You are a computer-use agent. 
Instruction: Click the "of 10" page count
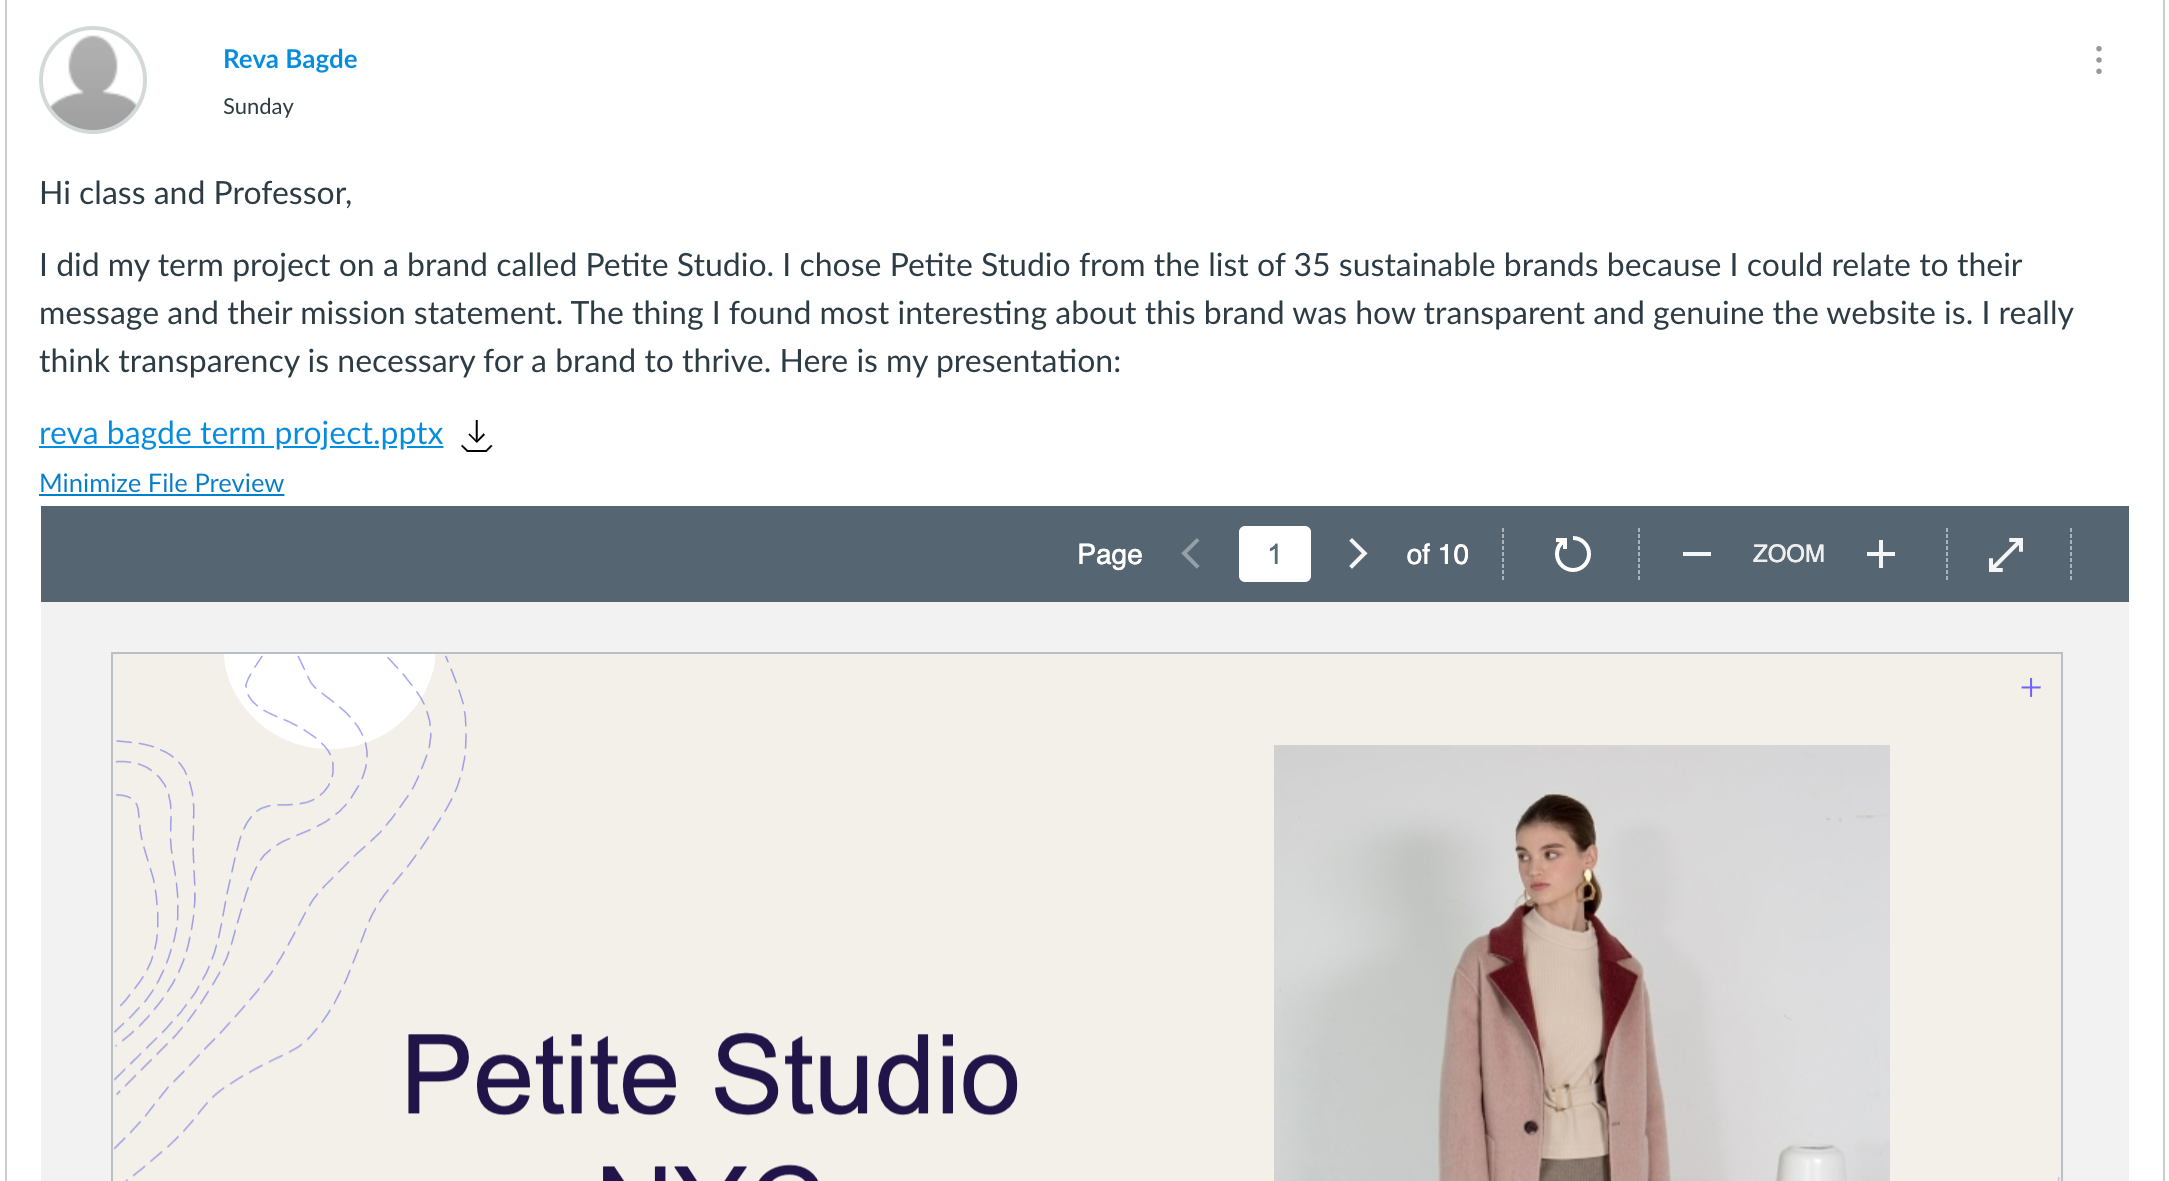tap(1437, 554)
